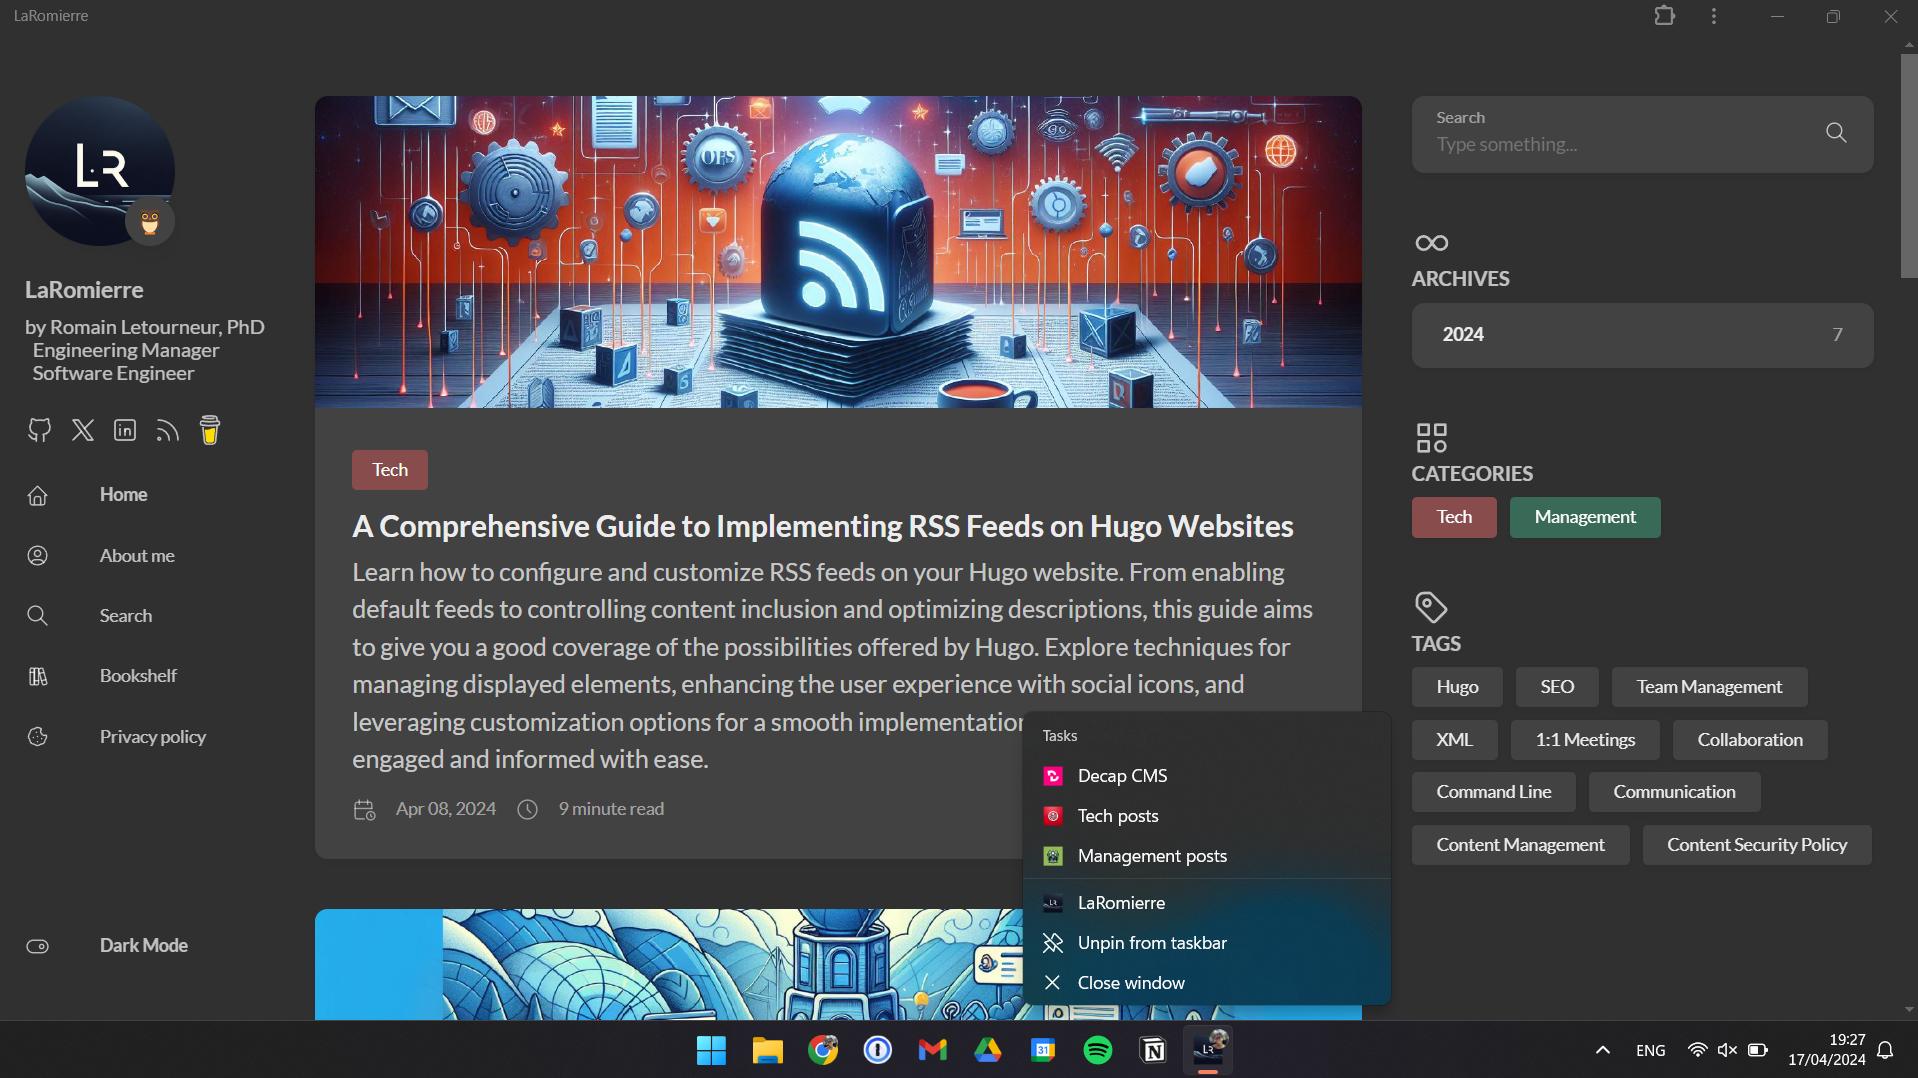Click the Tech label on article card
This screenshot has width=1918, height=1078.
tap(390, 470)
